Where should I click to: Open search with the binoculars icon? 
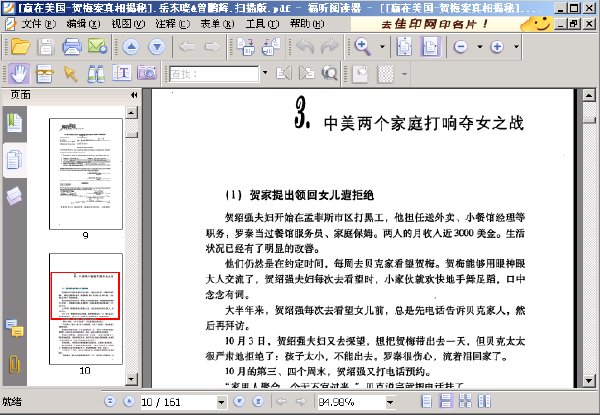95,73
